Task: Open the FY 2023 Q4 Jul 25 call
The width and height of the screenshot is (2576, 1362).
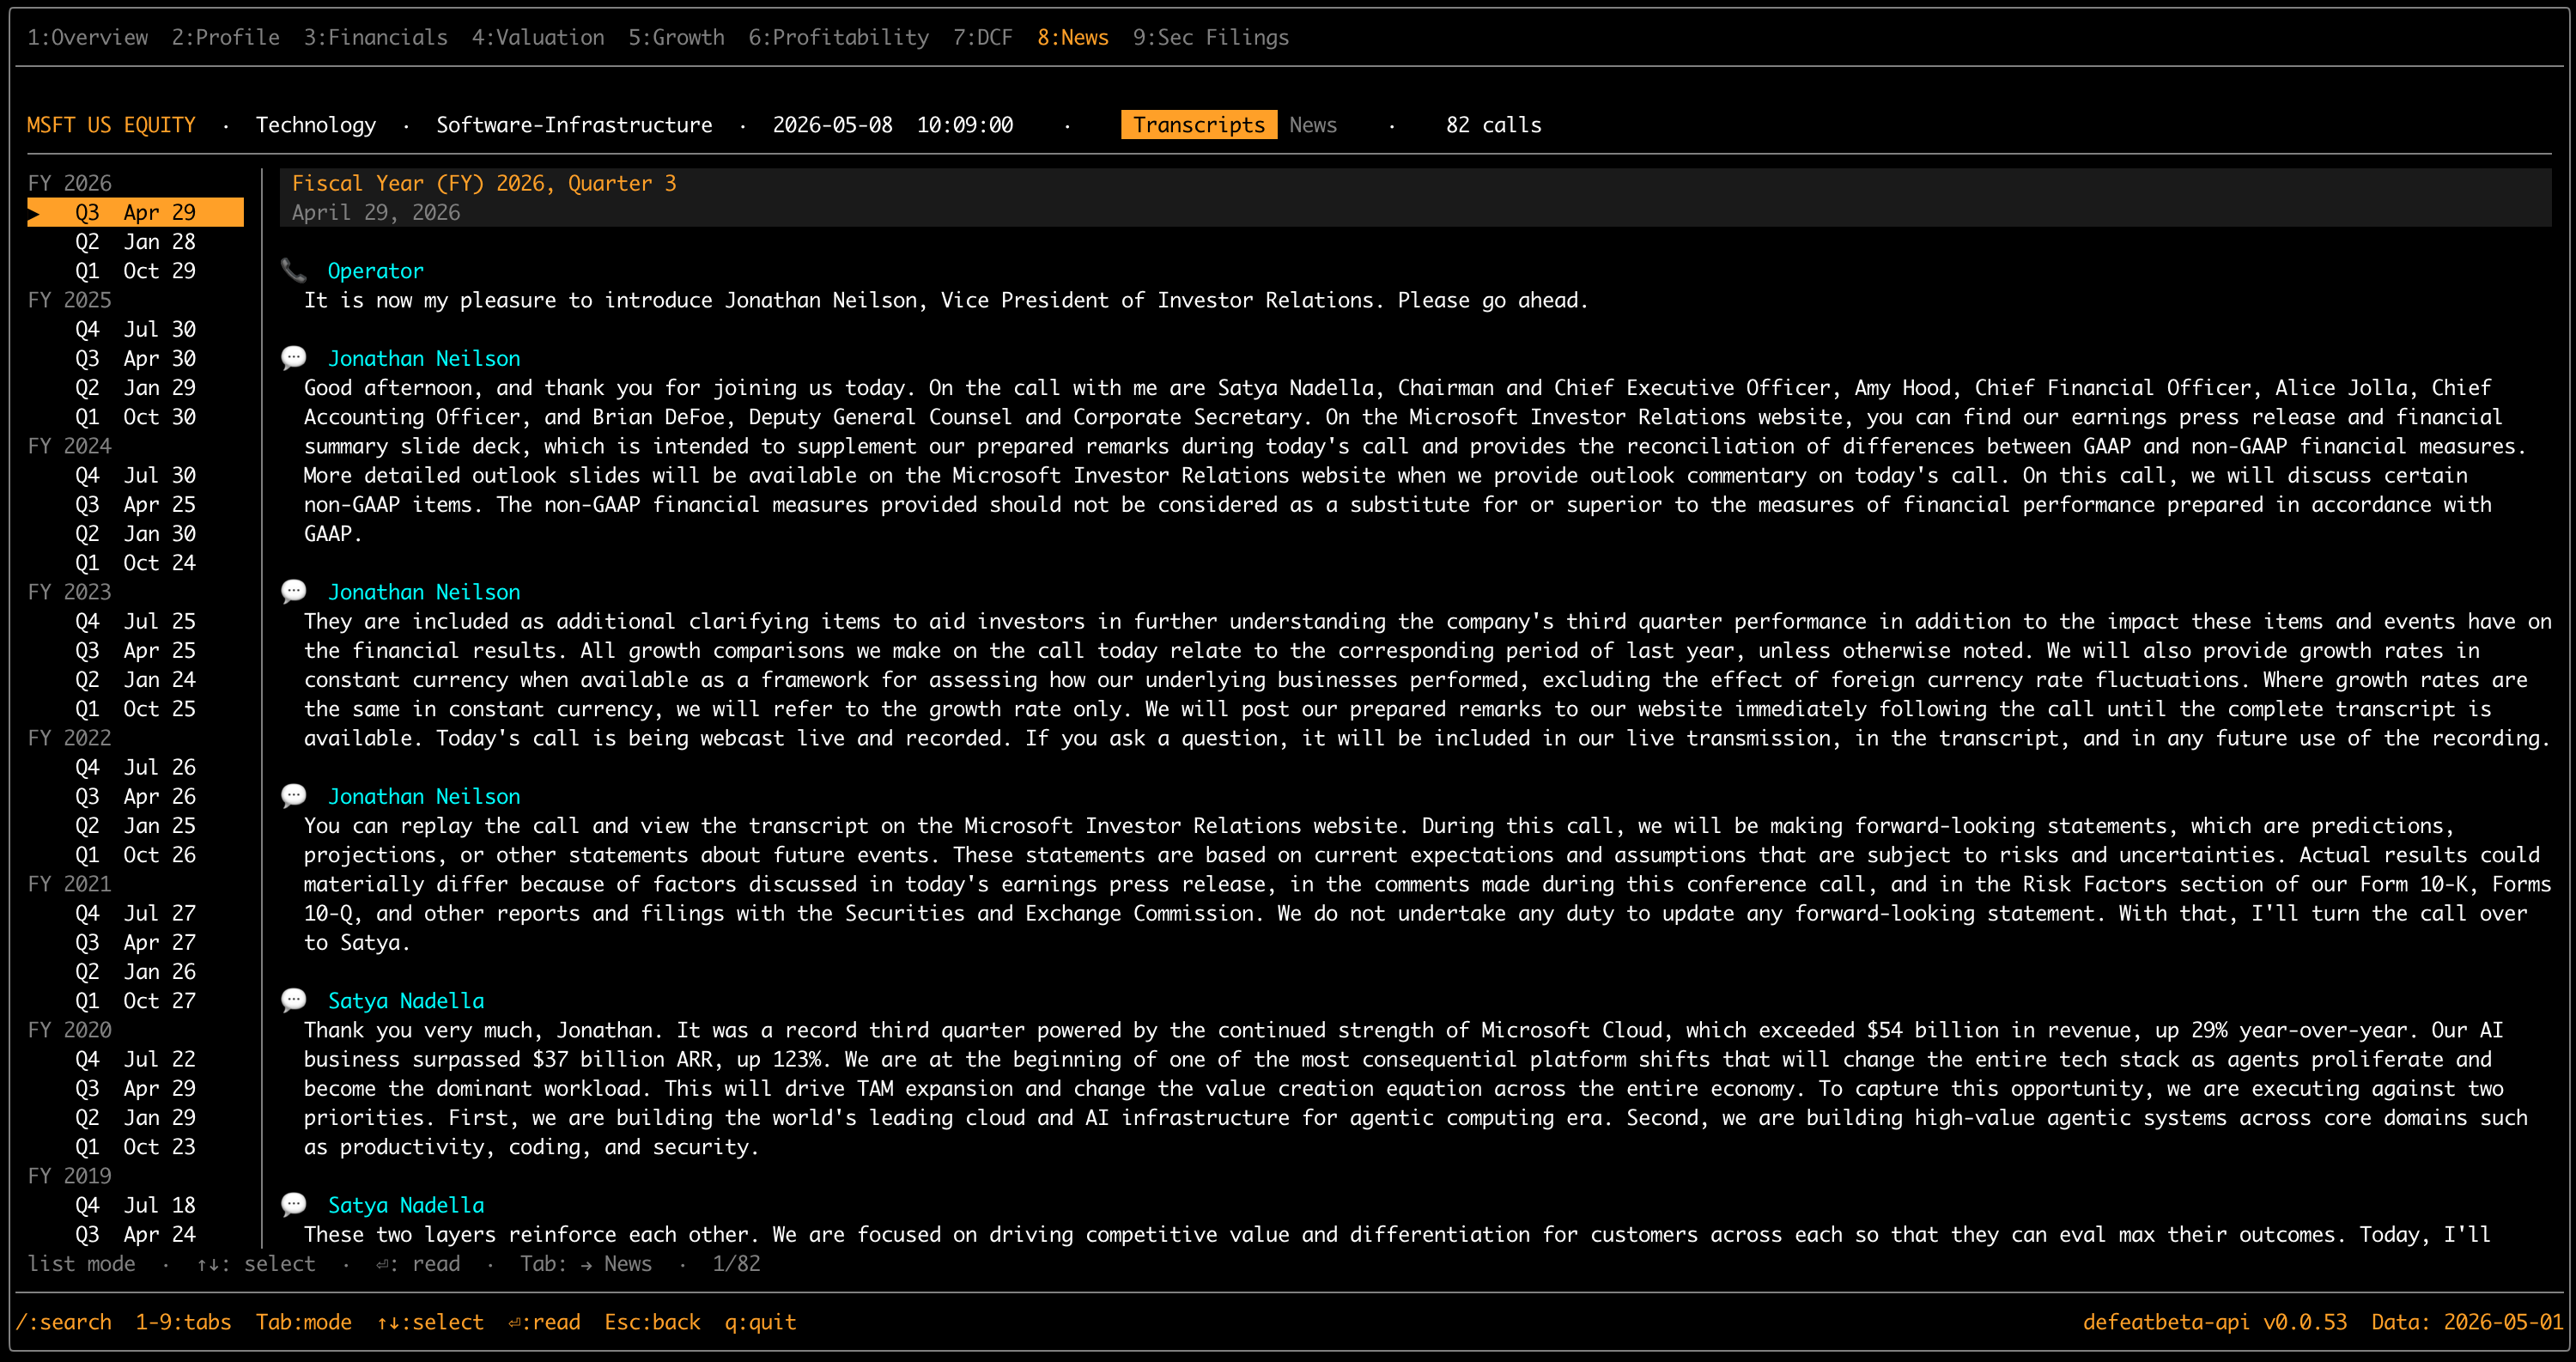Action: point(135,621)
